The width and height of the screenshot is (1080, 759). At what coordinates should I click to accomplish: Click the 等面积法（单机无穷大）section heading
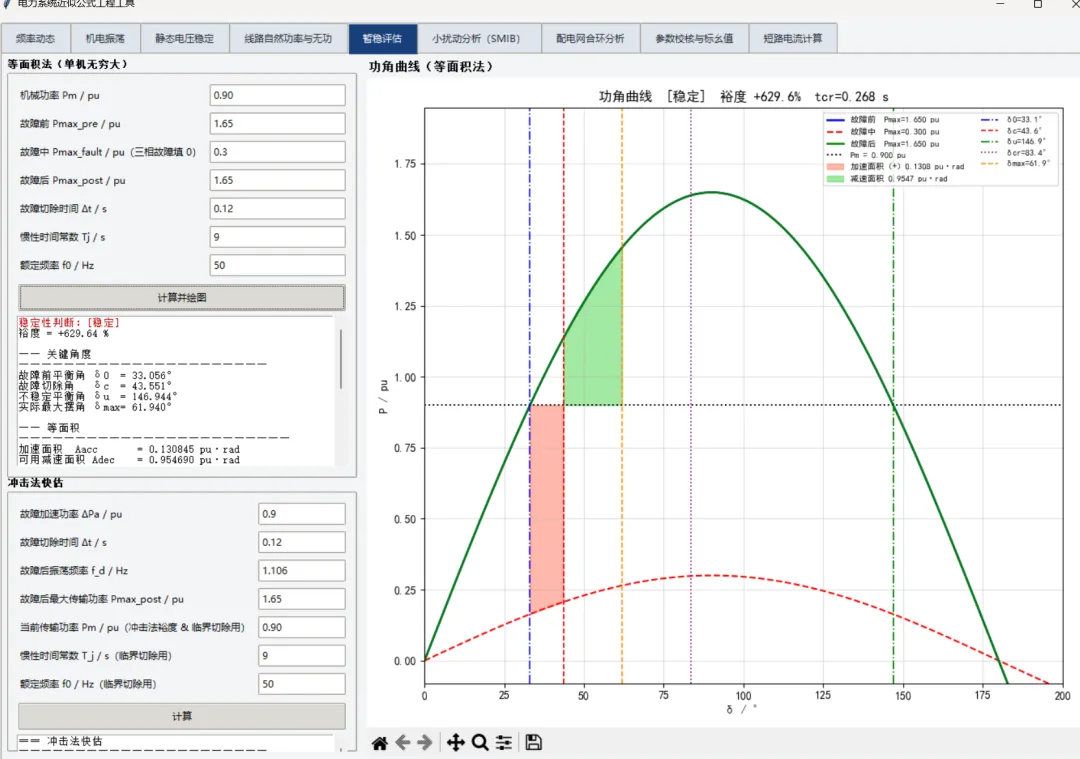pos(68,64)
